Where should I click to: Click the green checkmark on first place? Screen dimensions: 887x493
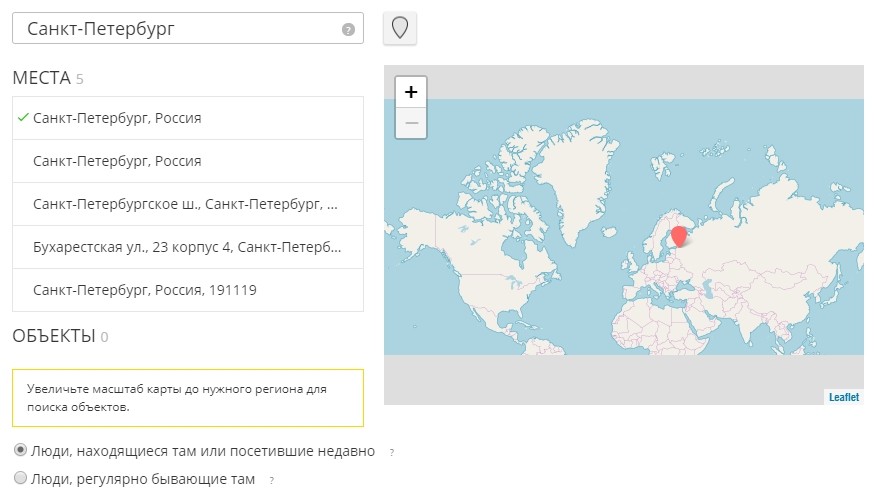(23, 118)
